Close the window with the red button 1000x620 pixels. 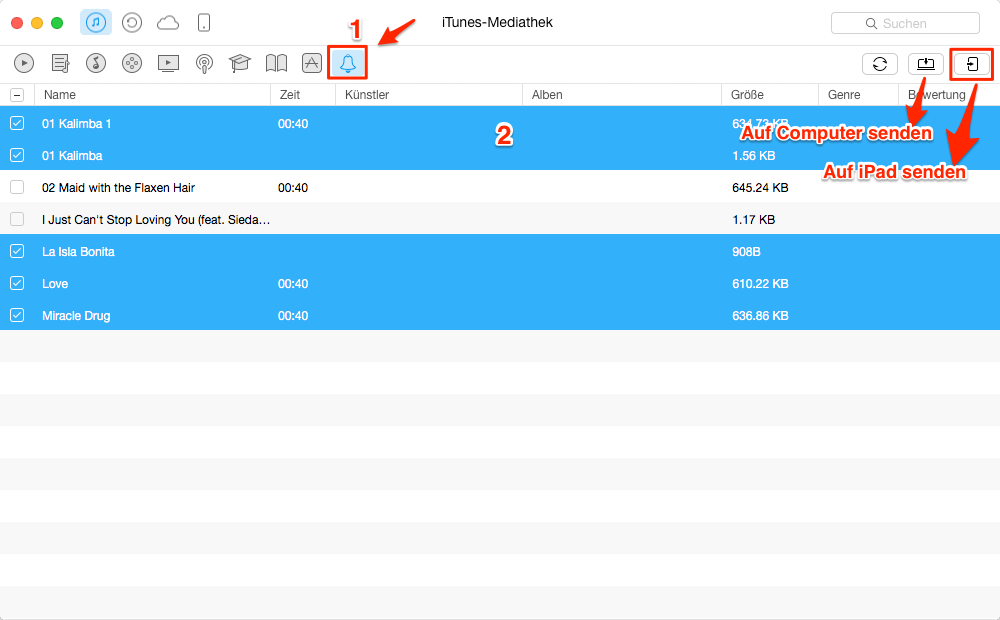(17, 23)
